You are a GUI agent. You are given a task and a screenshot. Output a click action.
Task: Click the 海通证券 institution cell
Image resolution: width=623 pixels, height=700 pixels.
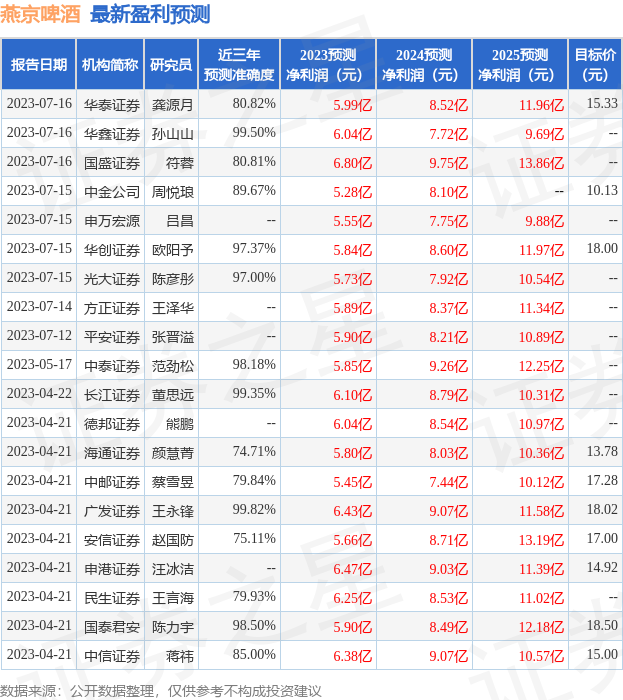112,453
